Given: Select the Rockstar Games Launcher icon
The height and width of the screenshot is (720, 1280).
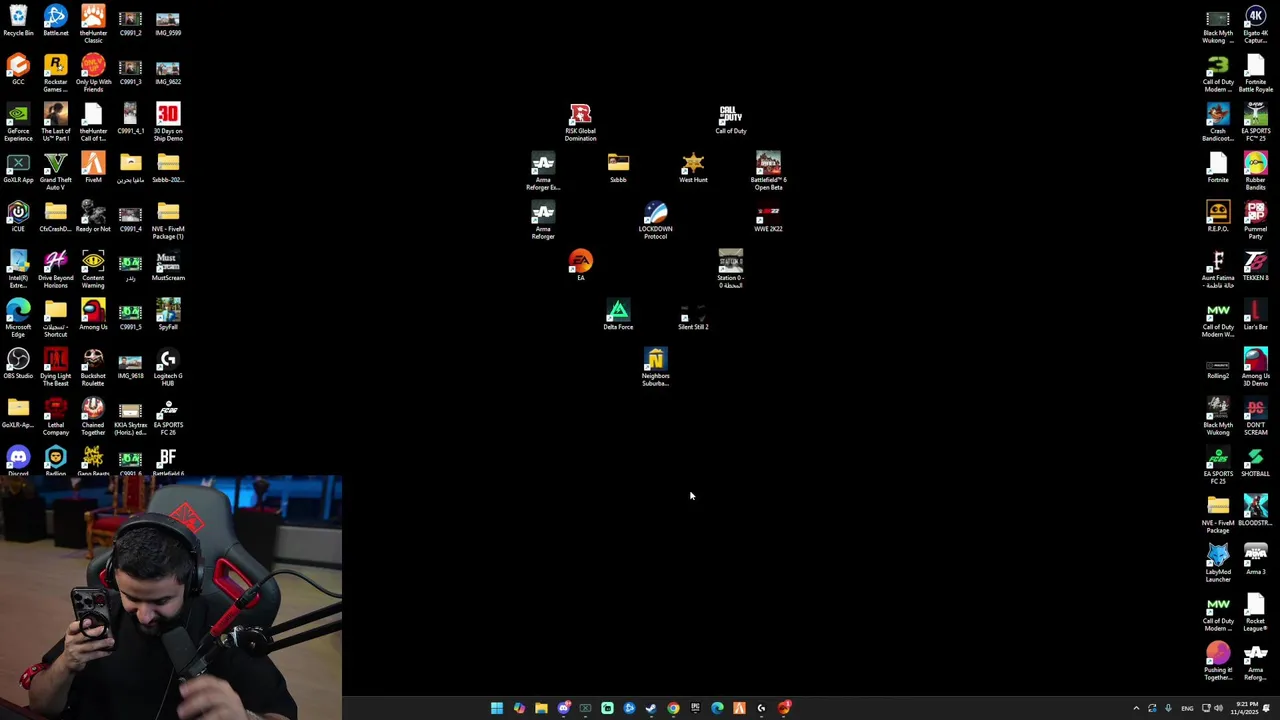Looking at the screenshot, I should click(x=56, y=73).
